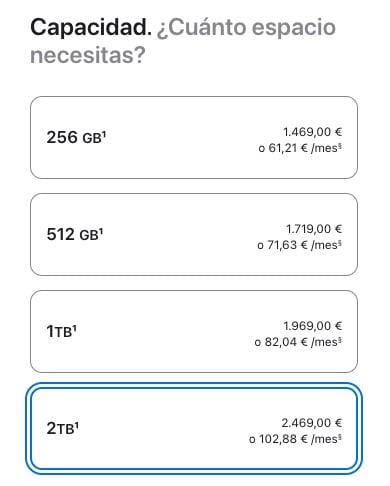Open the § footnote after 102,88 € /mes
The width and height of the screenshot is (390, 486).
click(340, 437)
